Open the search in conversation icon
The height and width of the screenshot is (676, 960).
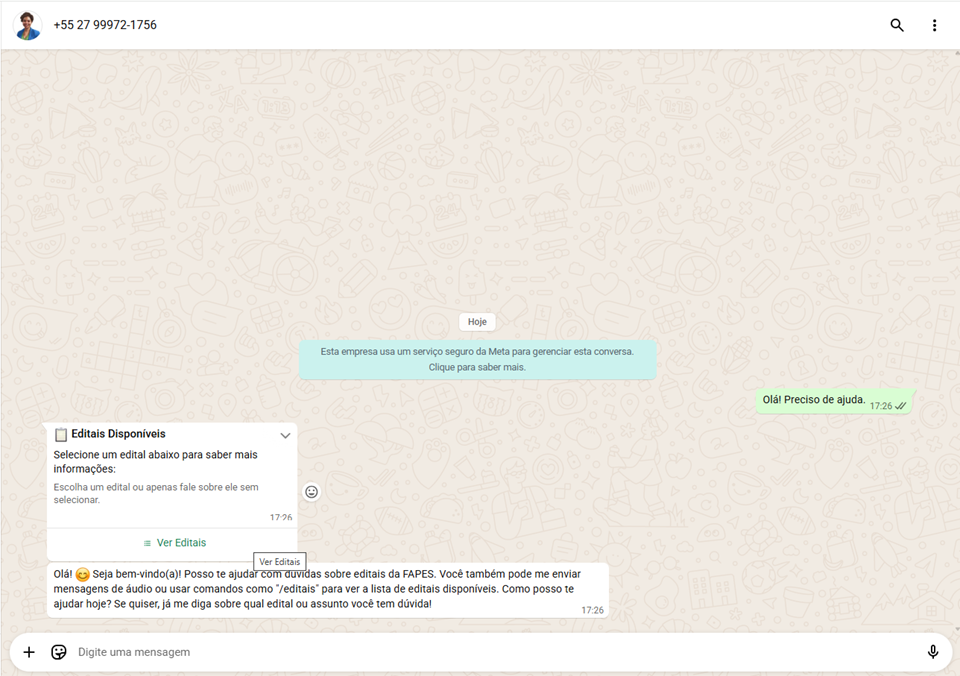coord(897,25)
